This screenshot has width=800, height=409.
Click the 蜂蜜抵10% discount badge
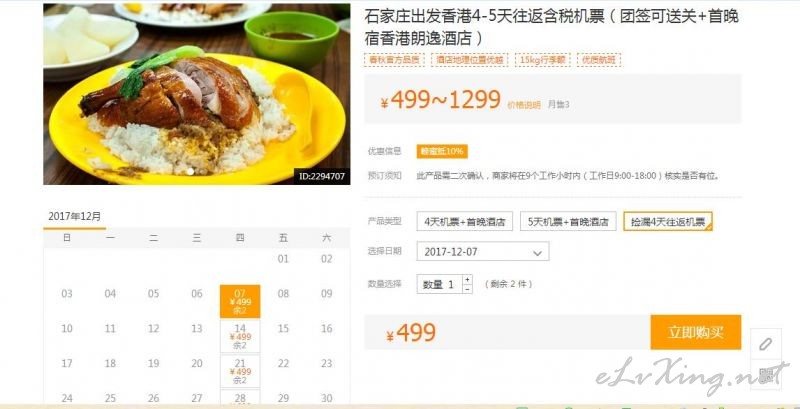pos(442,151)
